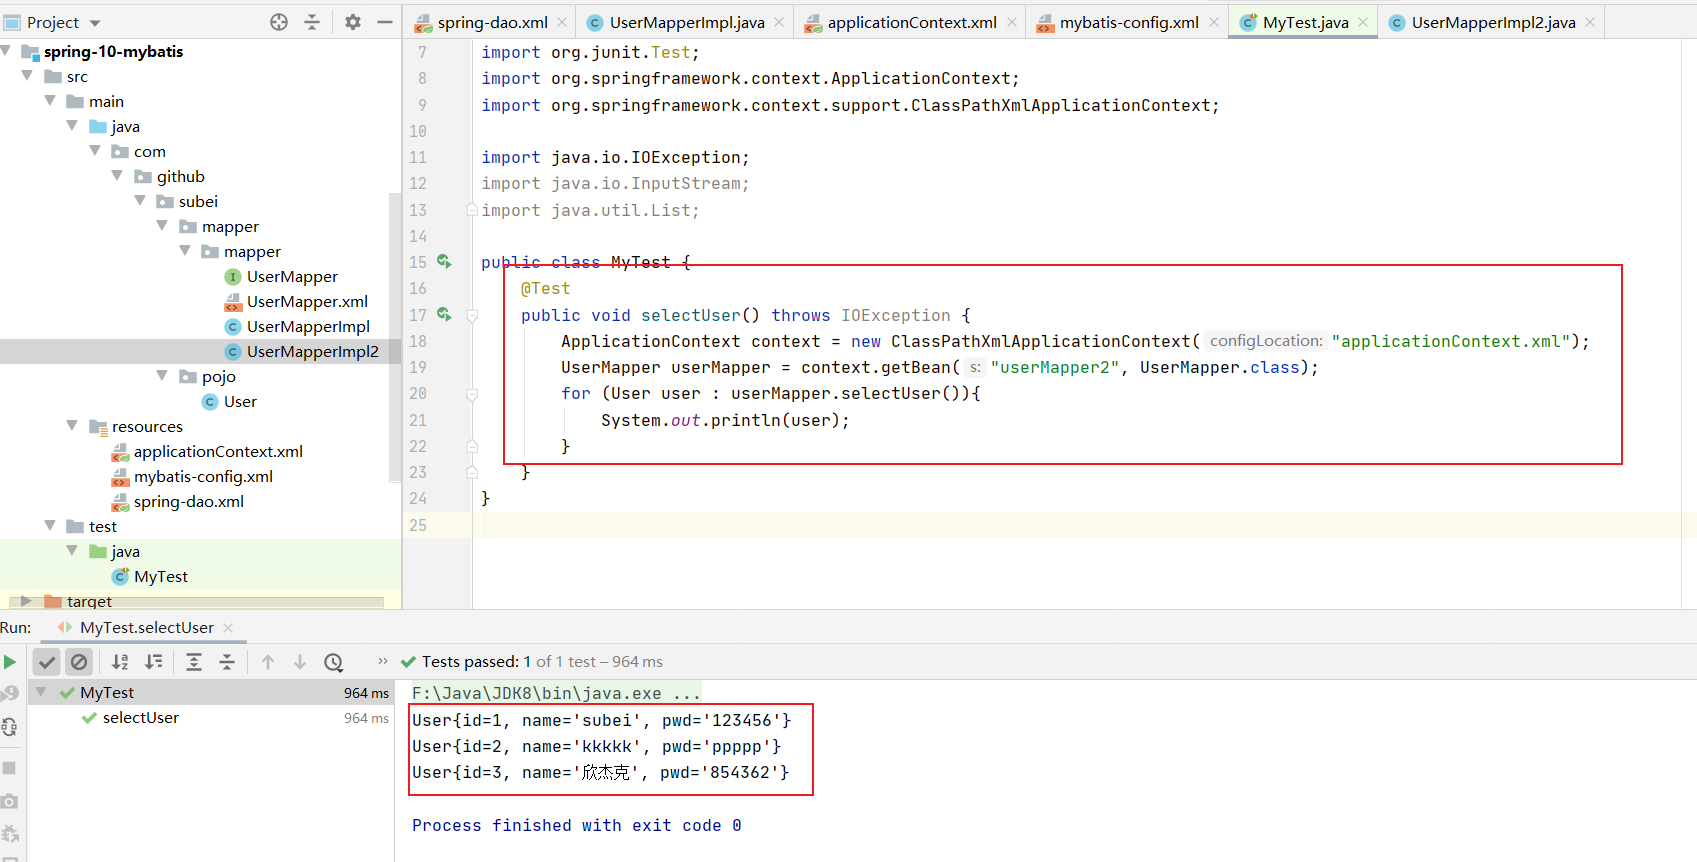Collapse all test results
The width and height of the screenshot is (1697, 862).
tap(227, 662)
